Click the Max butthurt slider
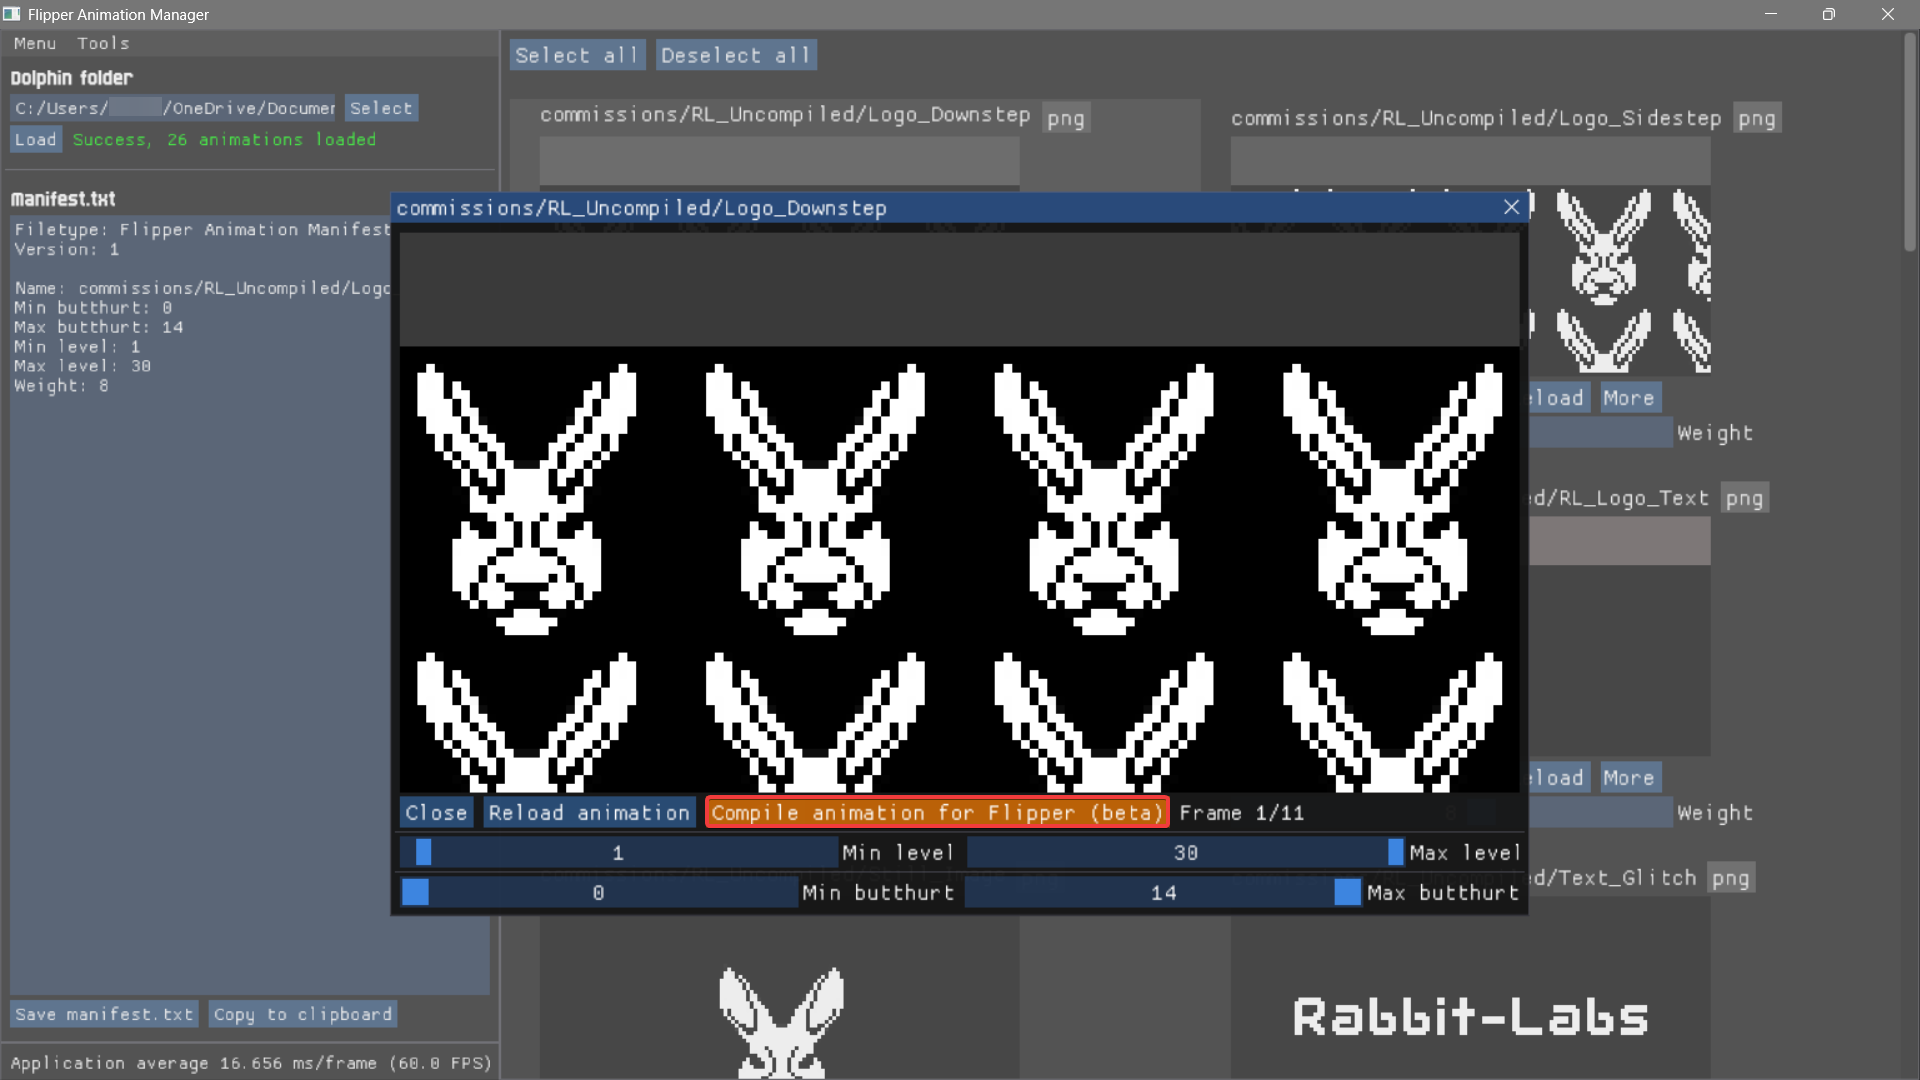 tap(1163, 893)
